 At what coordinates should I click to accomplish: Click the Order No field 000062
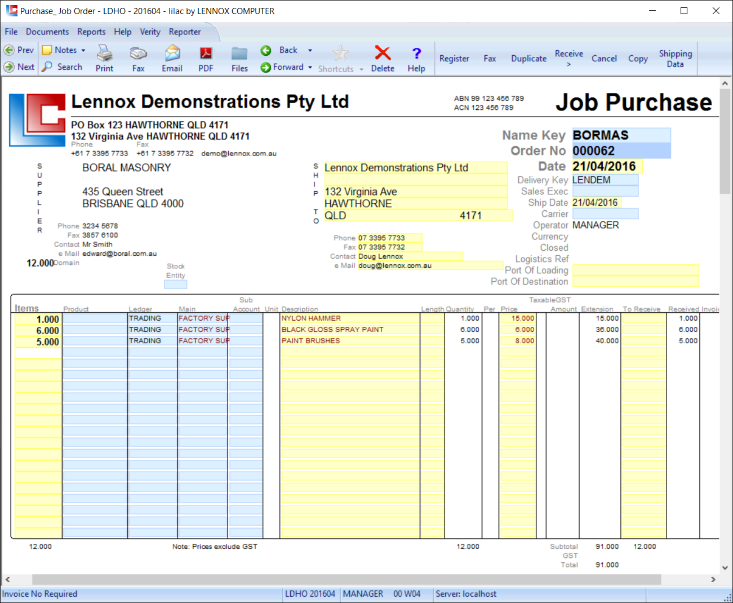tap(621, 151)
